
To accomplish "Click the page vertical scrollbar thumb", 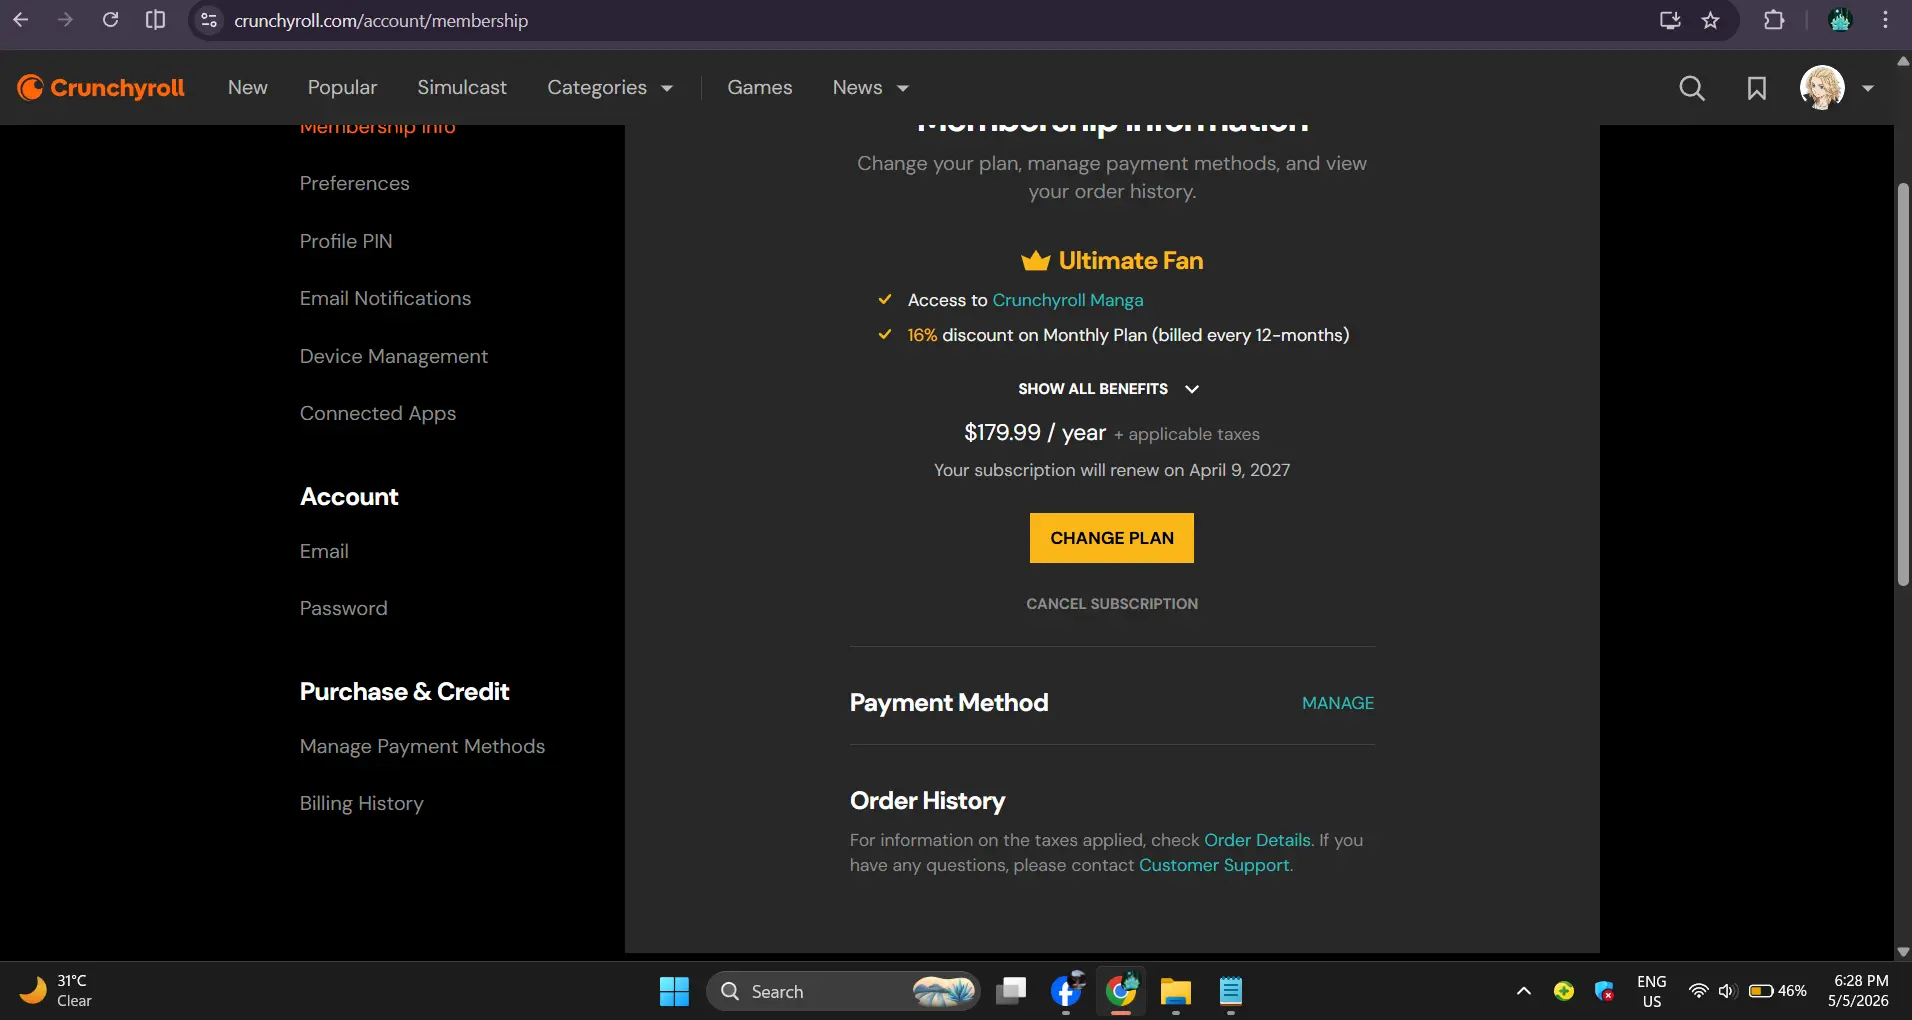I will pos(1903,384).
